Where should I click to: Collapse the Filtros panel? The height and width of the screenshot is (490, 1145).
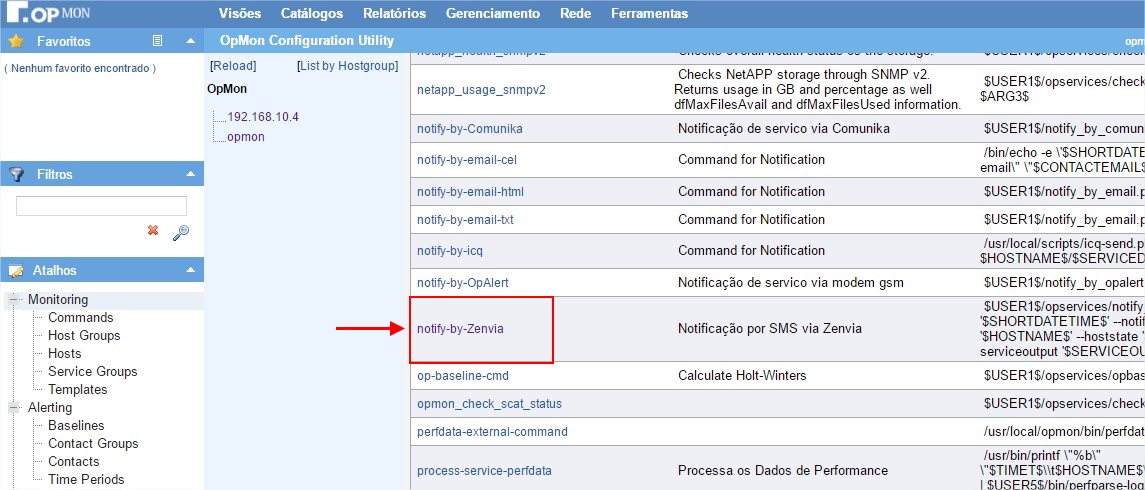click(x=190, y=174)
